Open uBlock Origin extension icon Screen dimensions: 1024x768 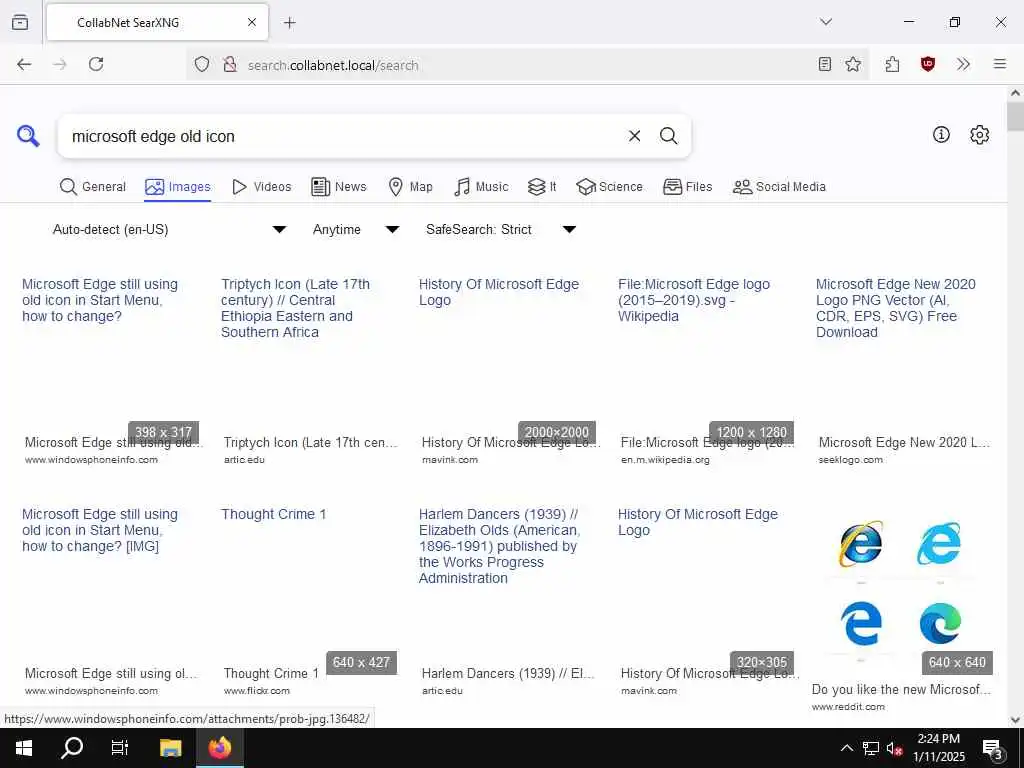(927, 64)
